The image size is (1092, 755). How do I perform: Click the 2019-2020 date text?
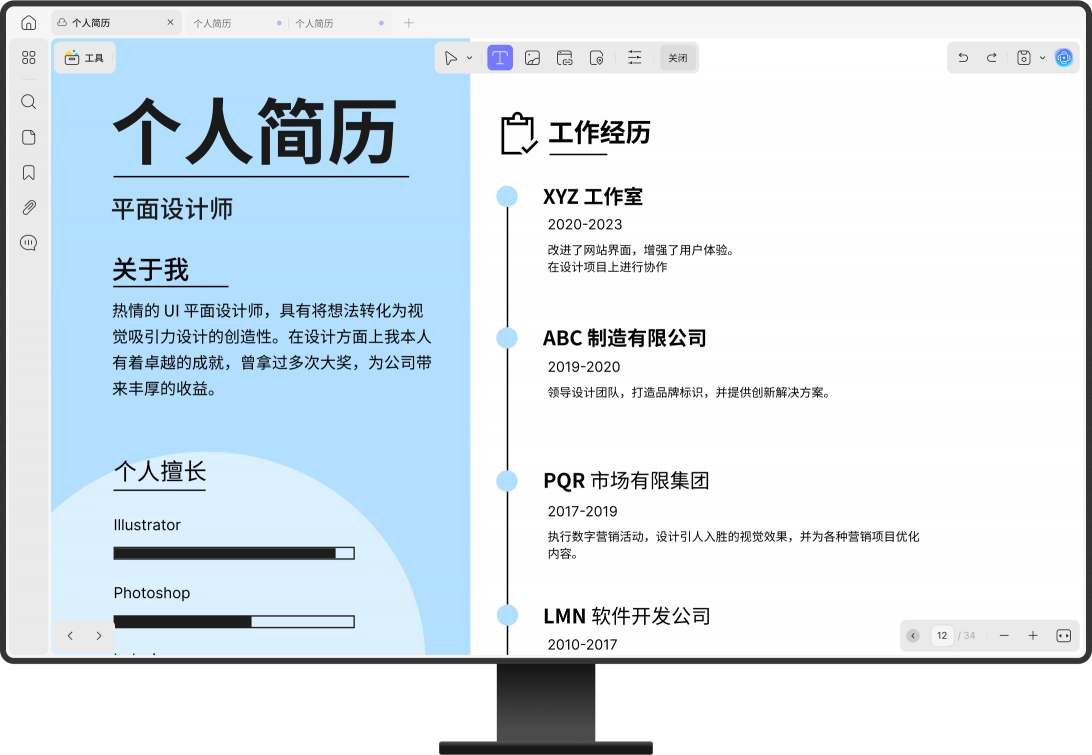coord(584,366)
